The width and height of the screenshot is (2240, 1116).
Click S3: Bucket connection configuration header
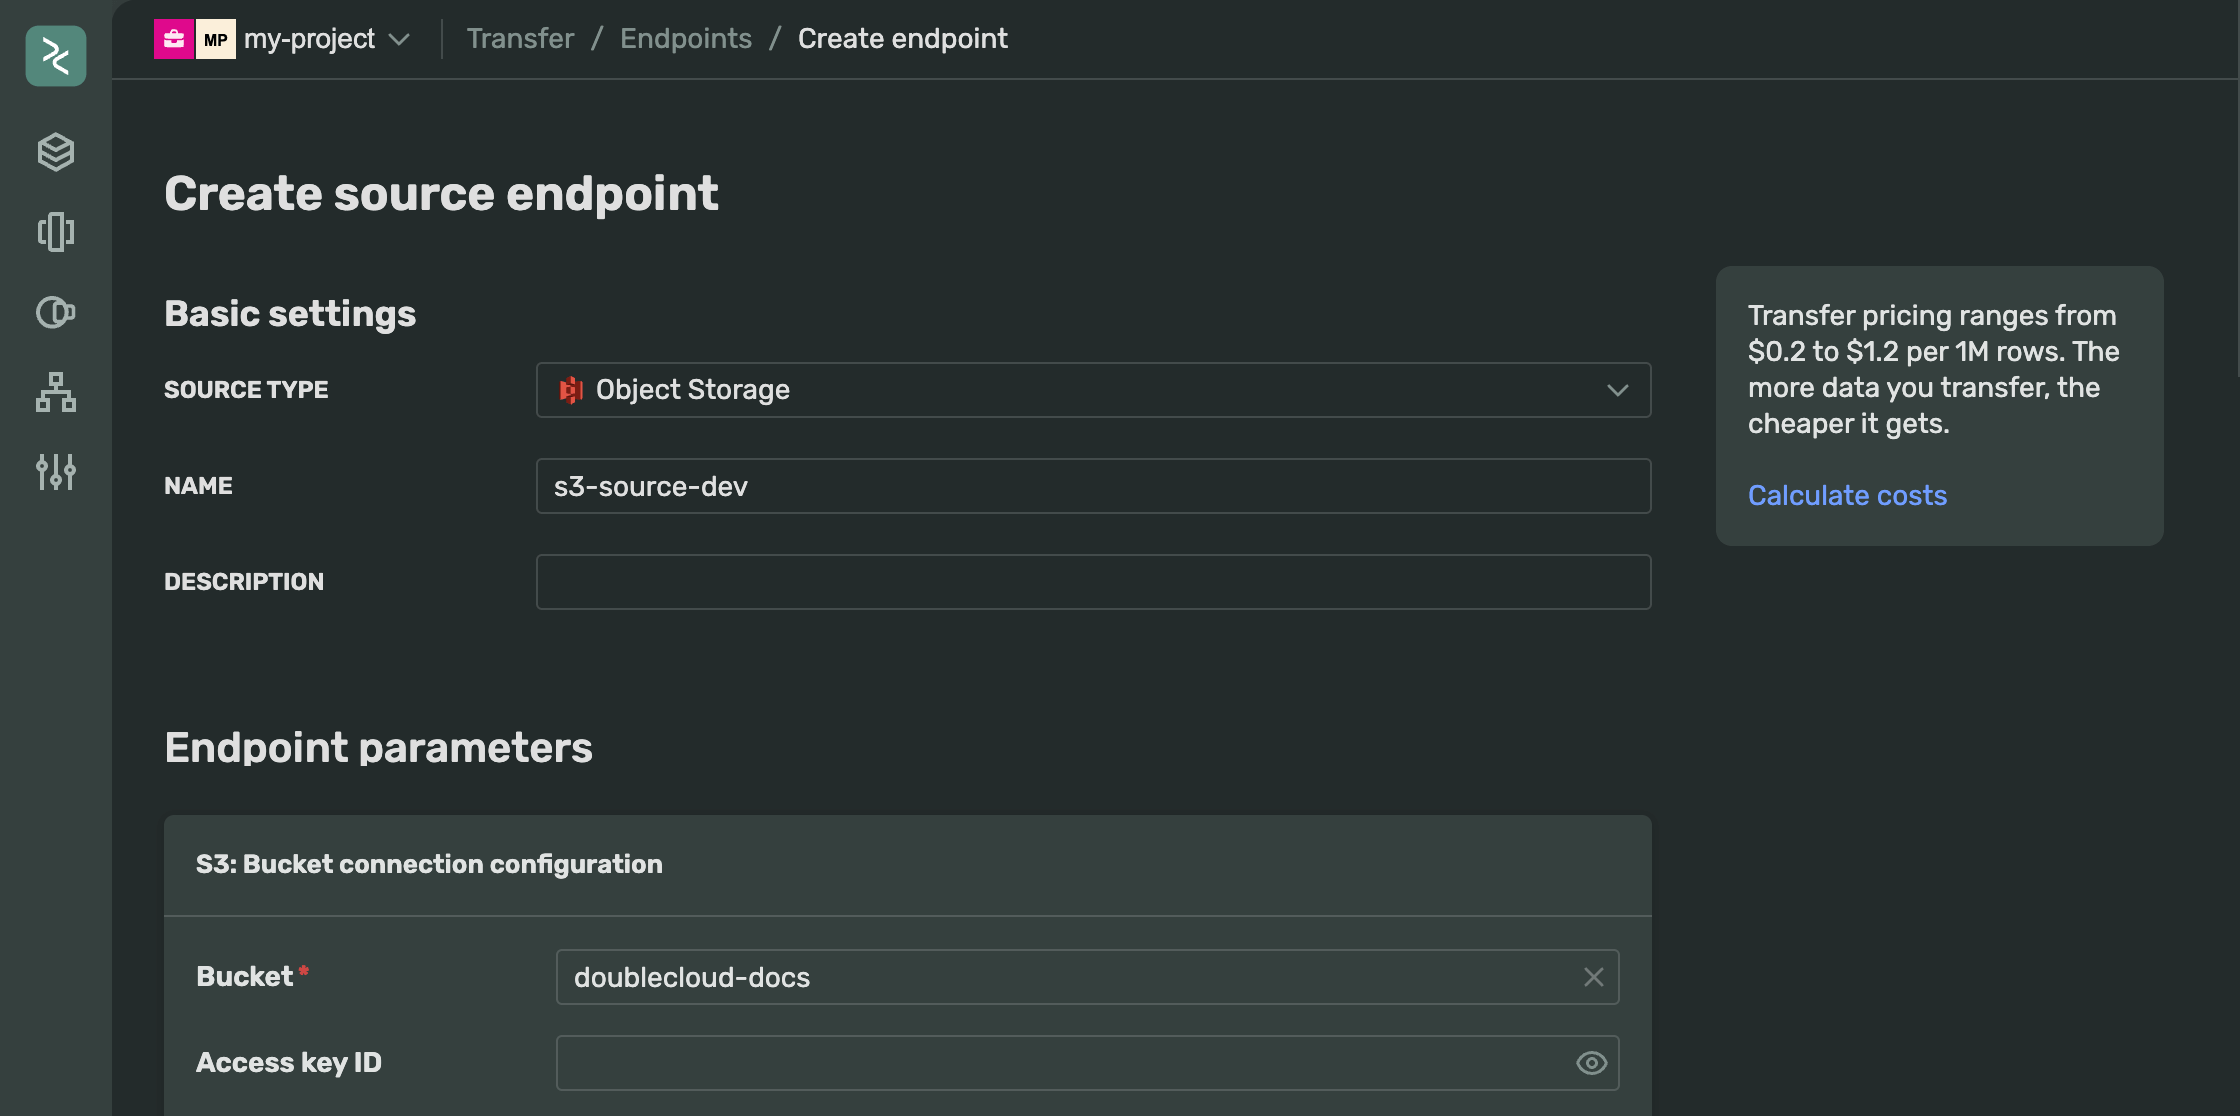(x=429, y=864)
